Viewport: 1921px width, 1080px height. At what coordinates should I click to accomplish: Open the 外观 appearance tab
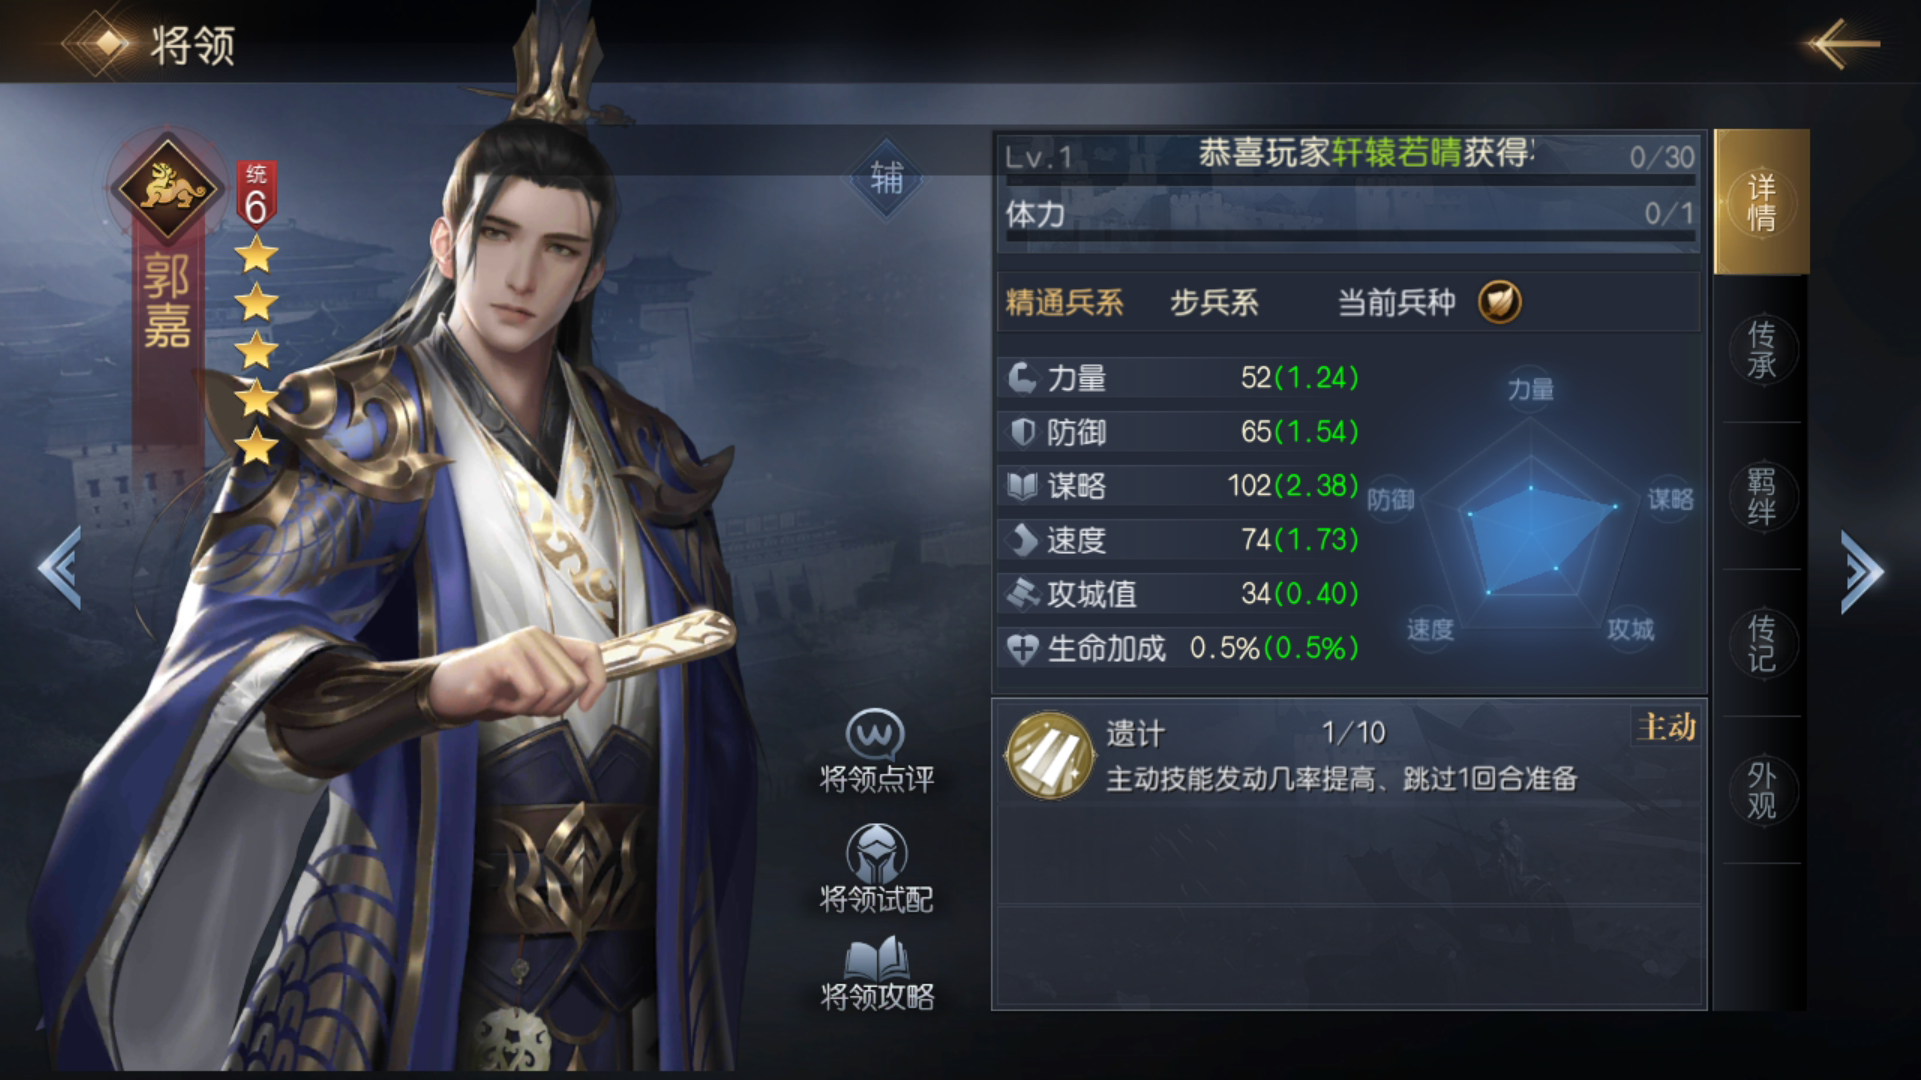point(1761,790)
